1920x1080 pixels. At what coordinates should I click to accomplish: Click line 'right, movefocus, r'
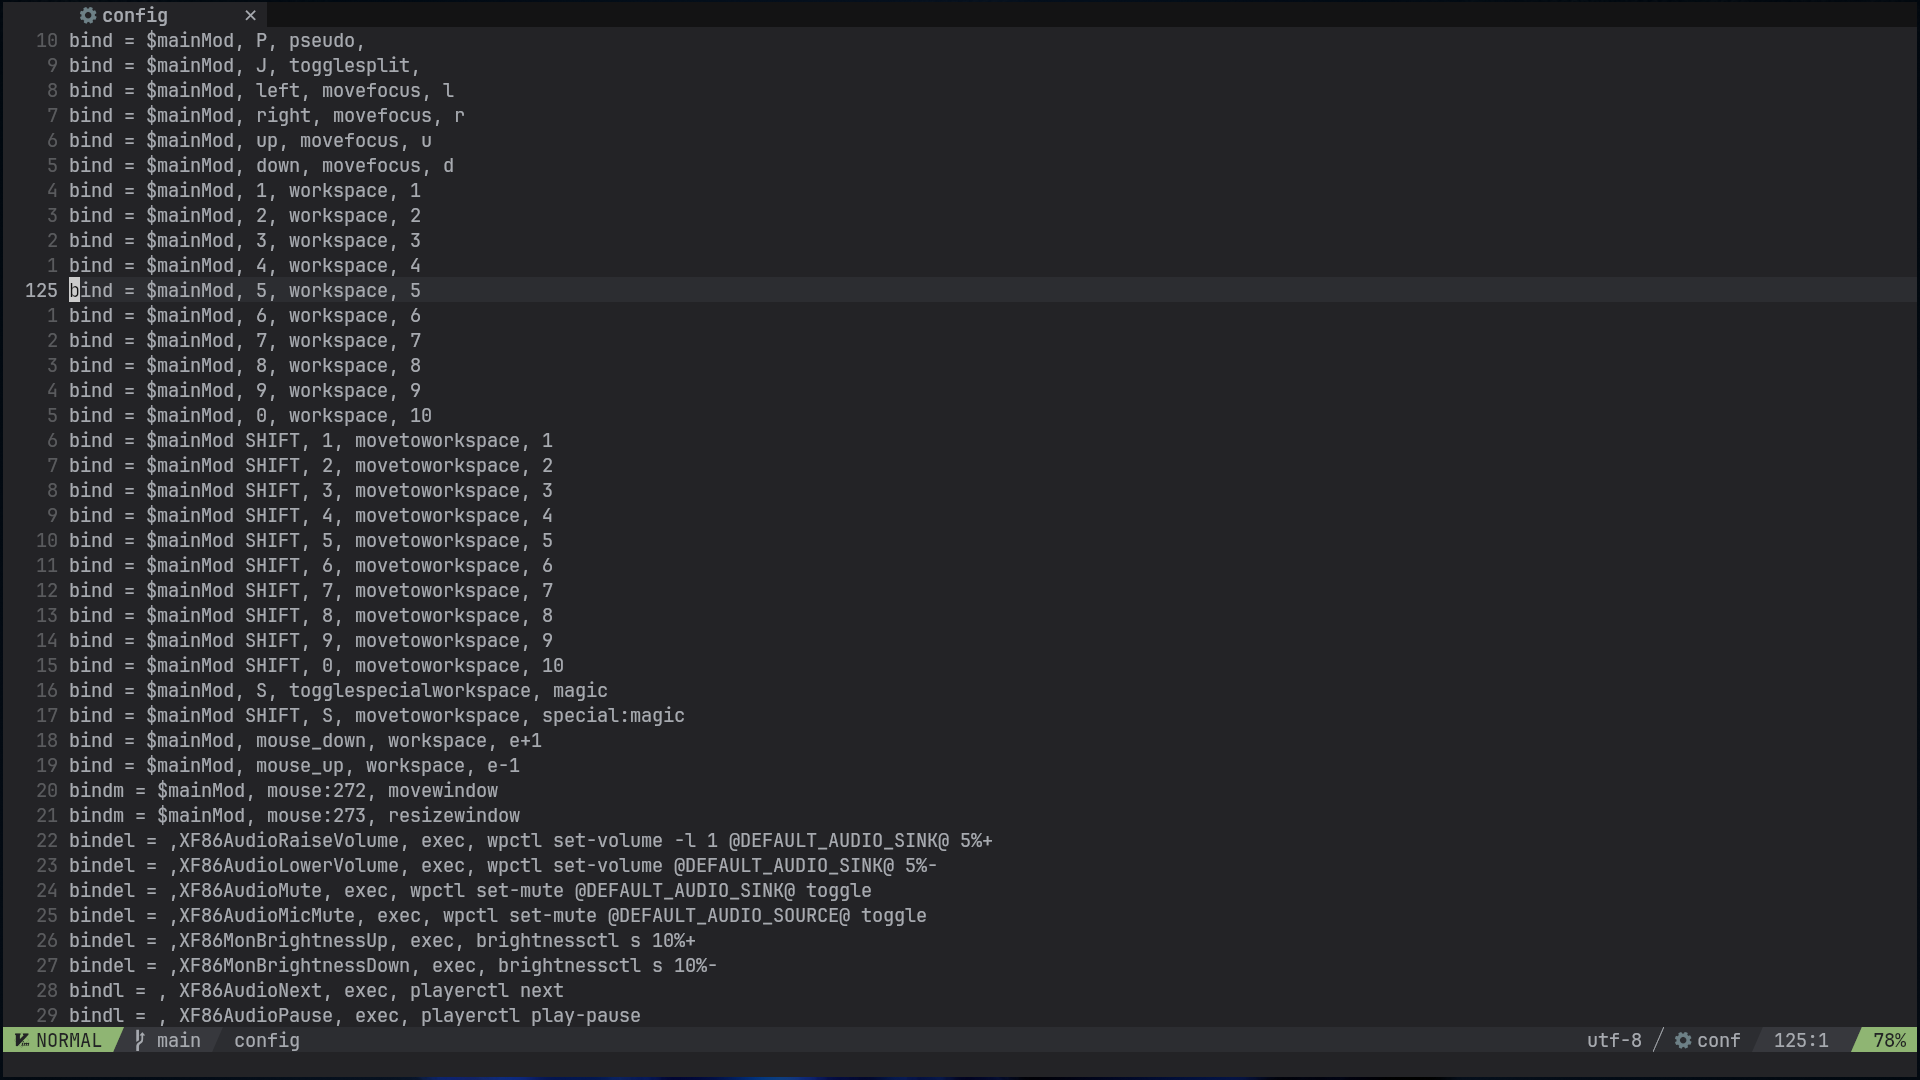click(267, 115)
